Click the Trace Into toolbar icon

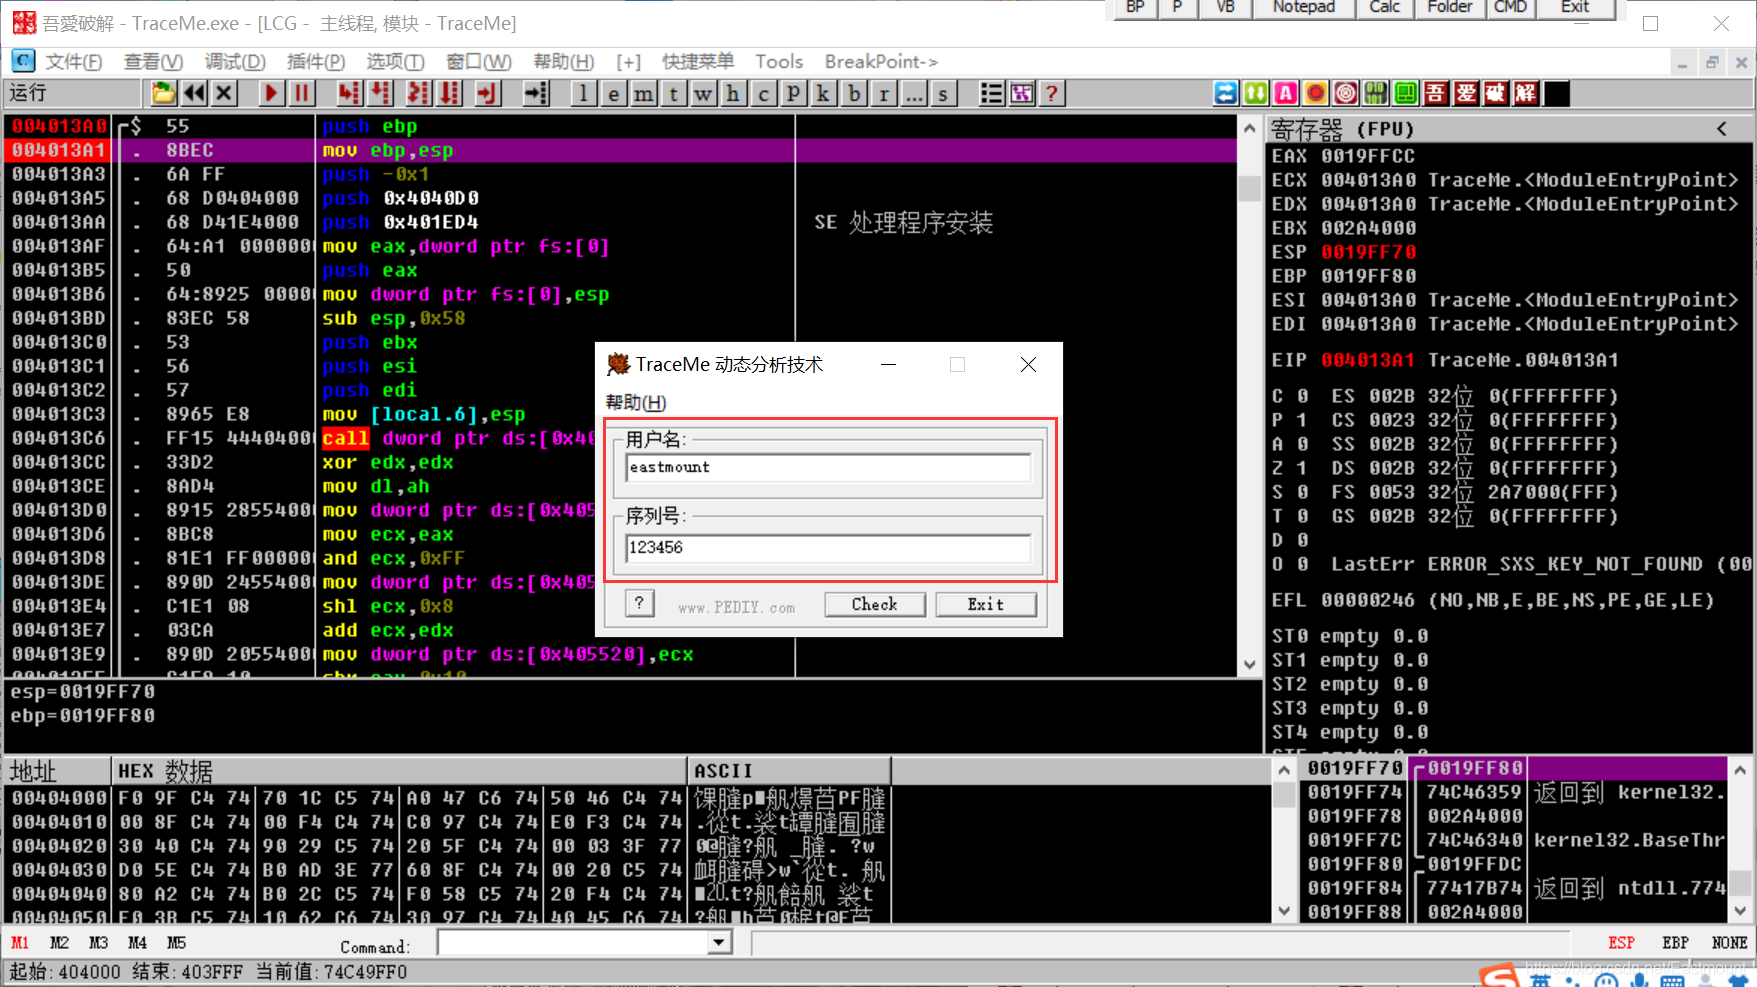(419, 94)
